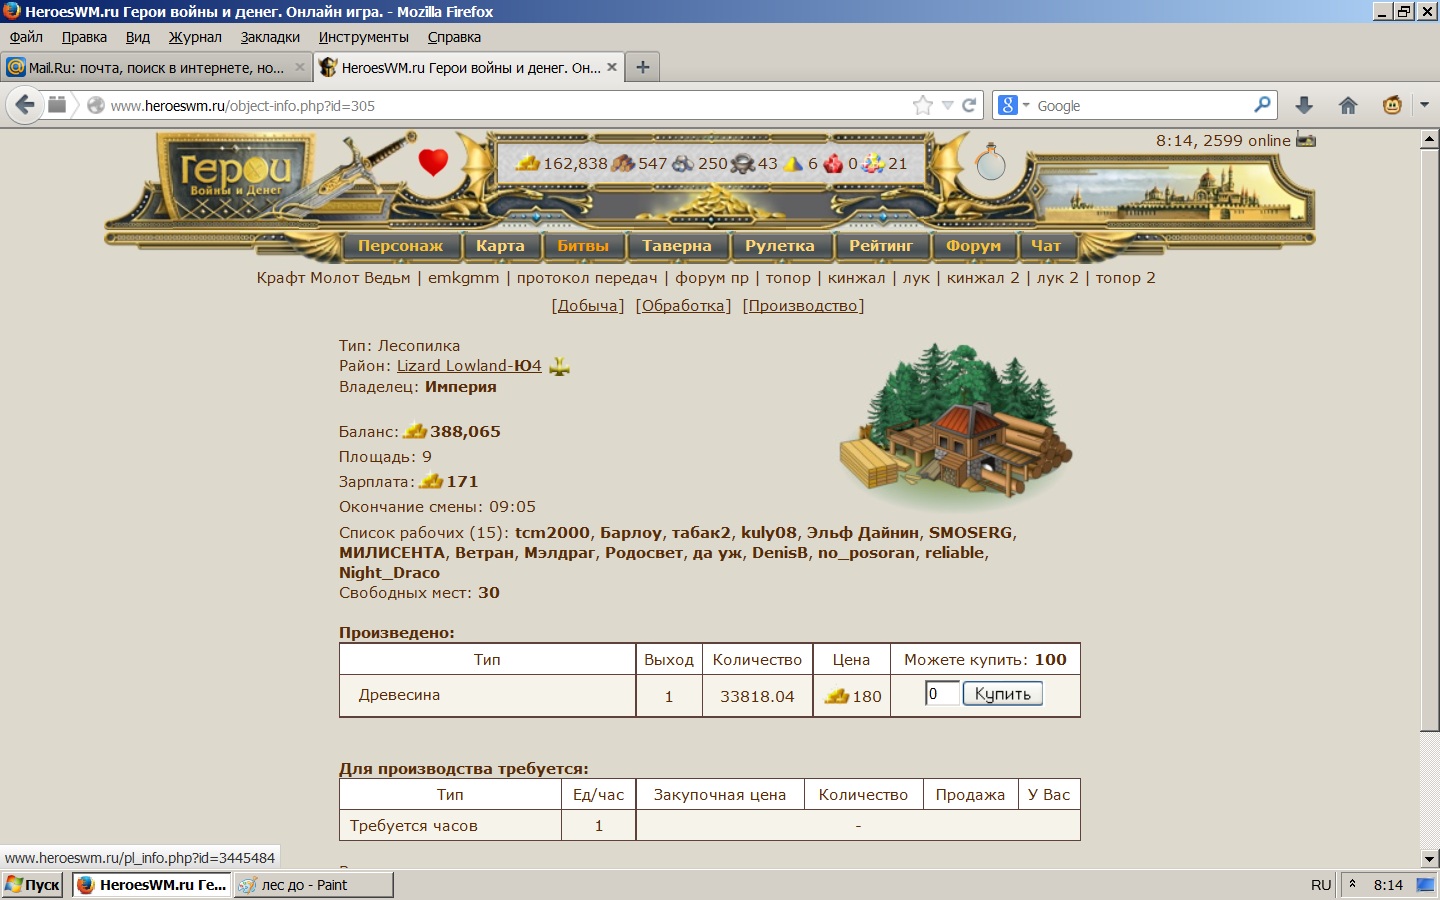This screenshot has height=900, width=1440.
Task: Click the Google search input field
Action: click(x=1143, y=105)
